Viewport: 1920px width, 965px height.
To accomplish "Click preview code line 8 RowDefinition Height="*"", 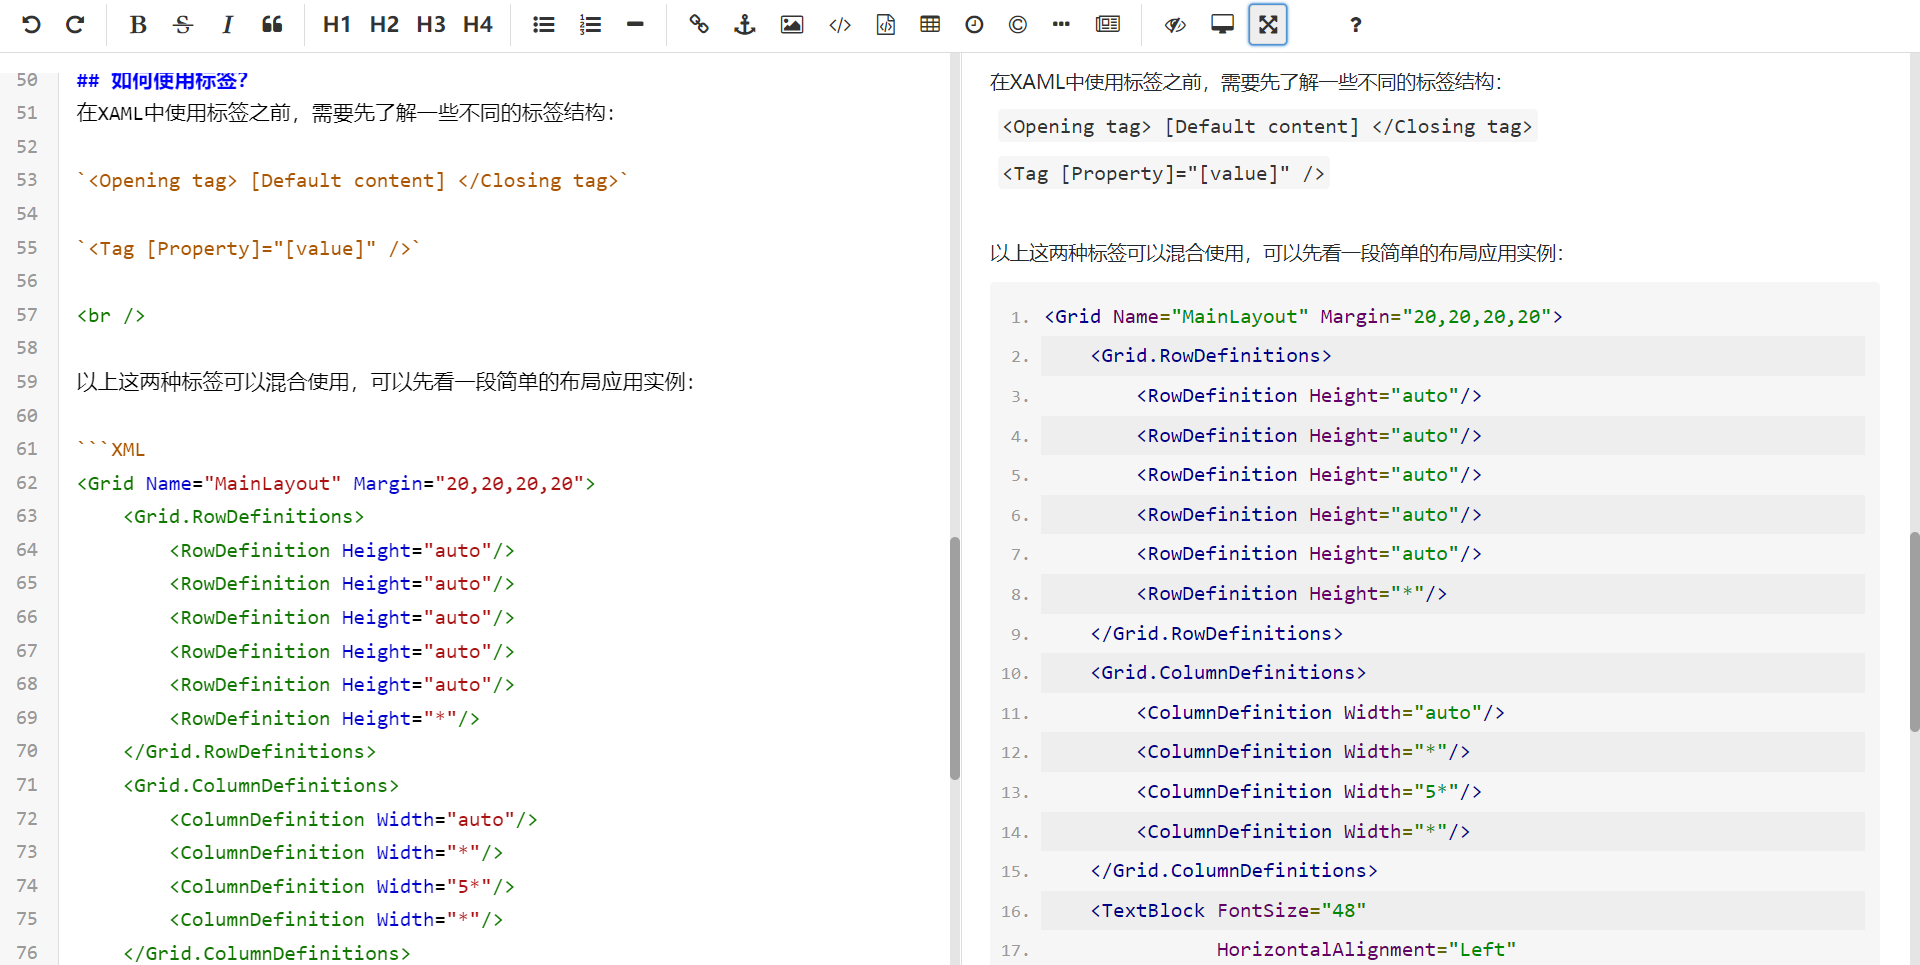I will [x=1291, y=594].
